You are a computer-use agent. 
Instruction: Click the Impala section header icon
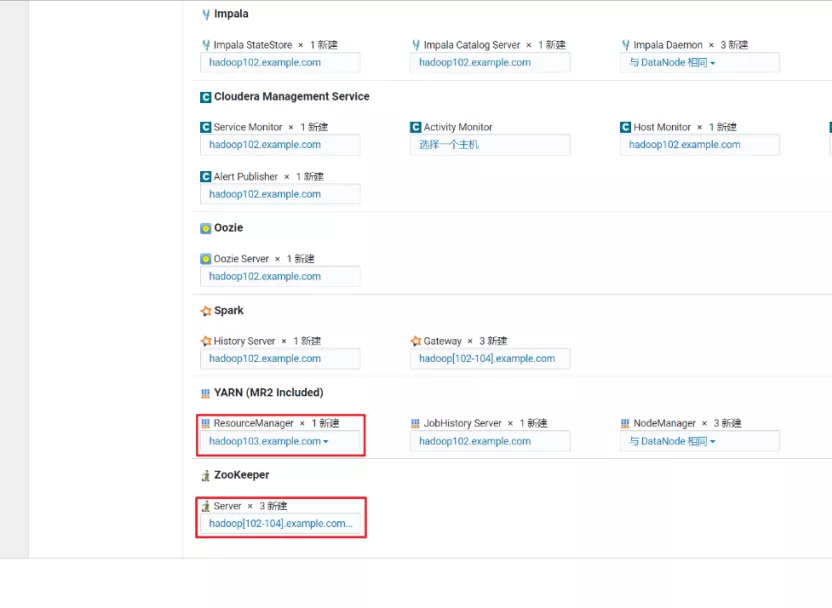pyautogui.click(x=206, y=14)
